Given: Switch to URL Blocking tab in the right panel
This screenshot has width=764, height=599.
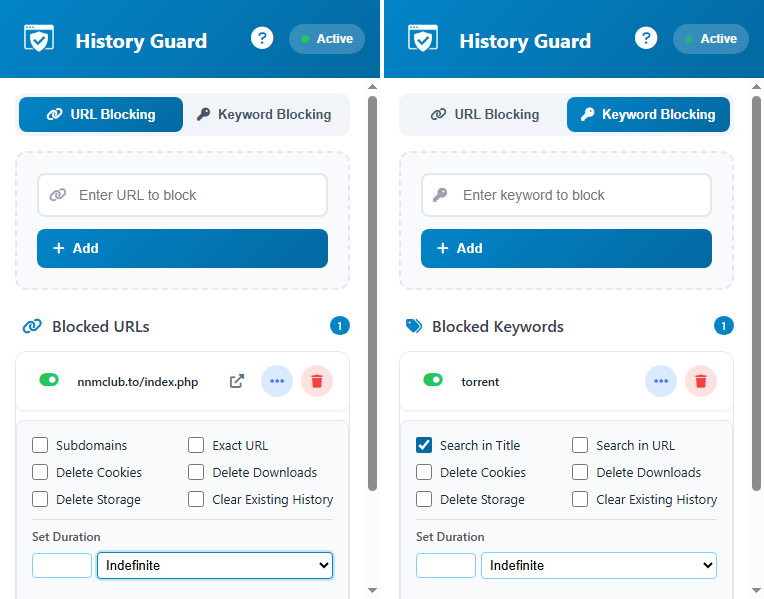Looking at the screenshot, I should click(x=485, y=114).
